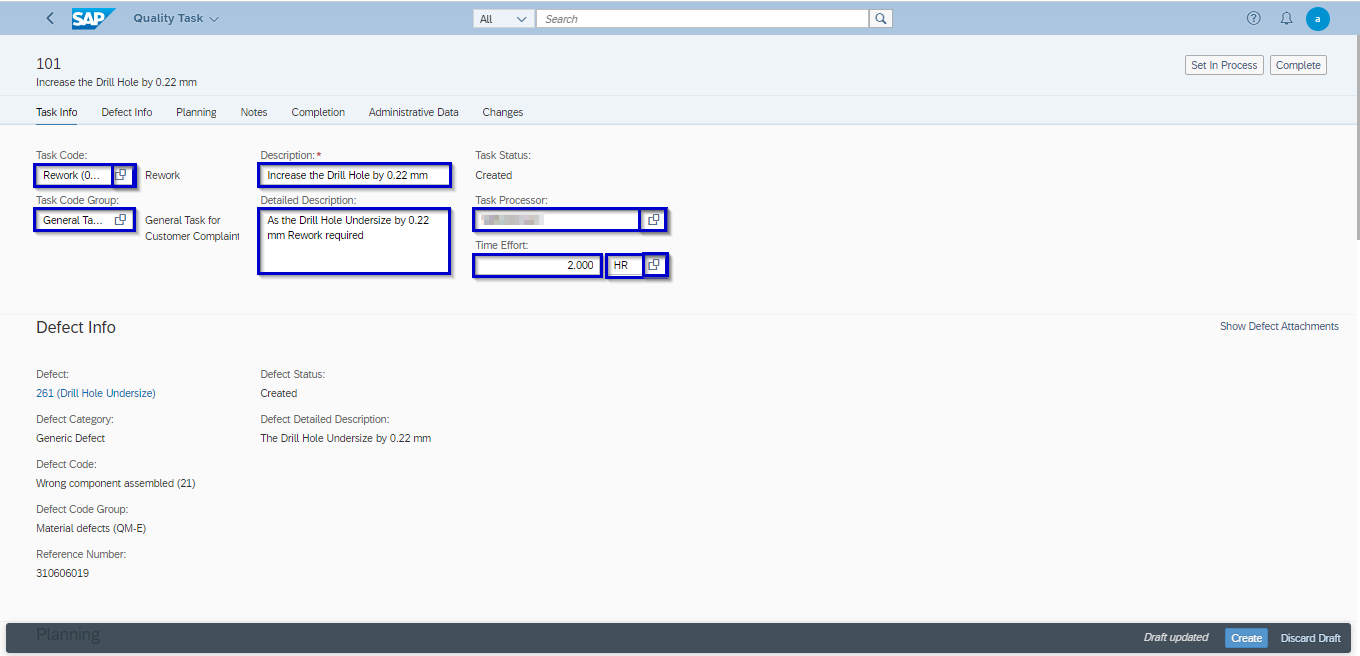Image resolution: width=1360 pixels, height=656 pixels.
Task: Open the All search scope dropdown
Action: click(503, 19)
